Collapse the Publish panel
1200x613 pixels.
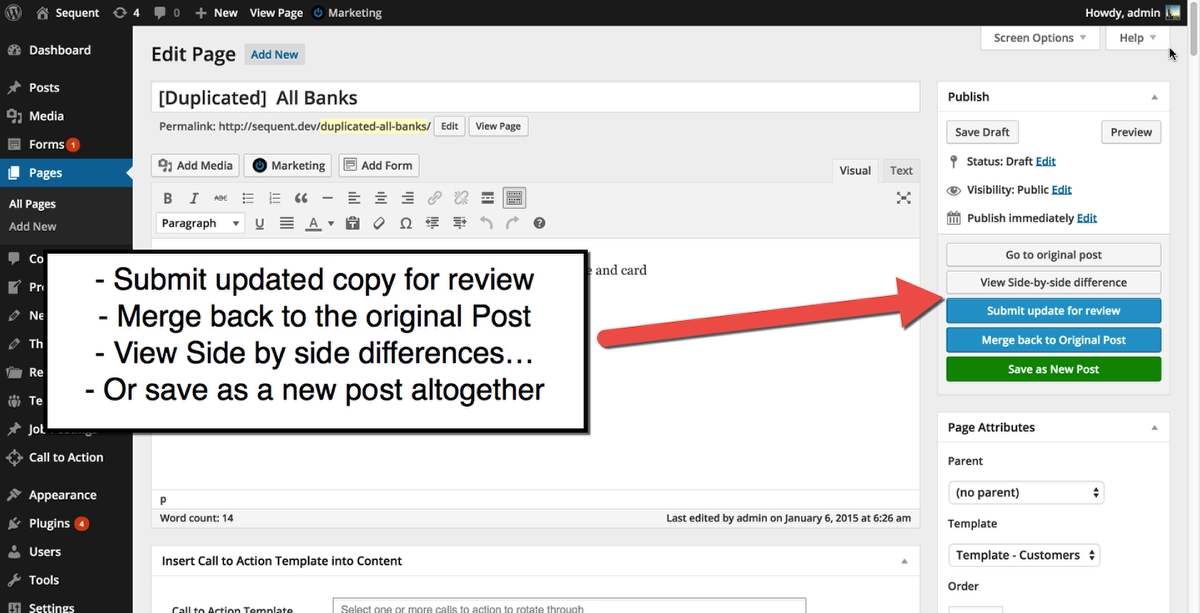(x=1154, y=97)
